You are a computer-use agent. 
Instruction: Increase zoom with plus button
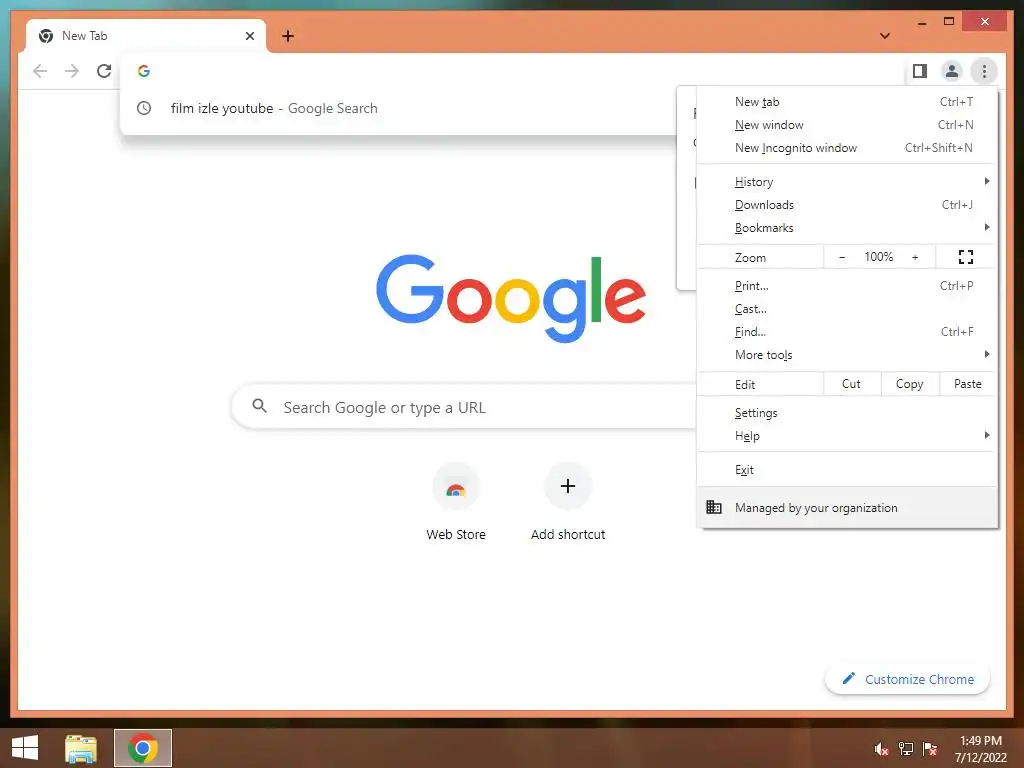pos(915,257)
